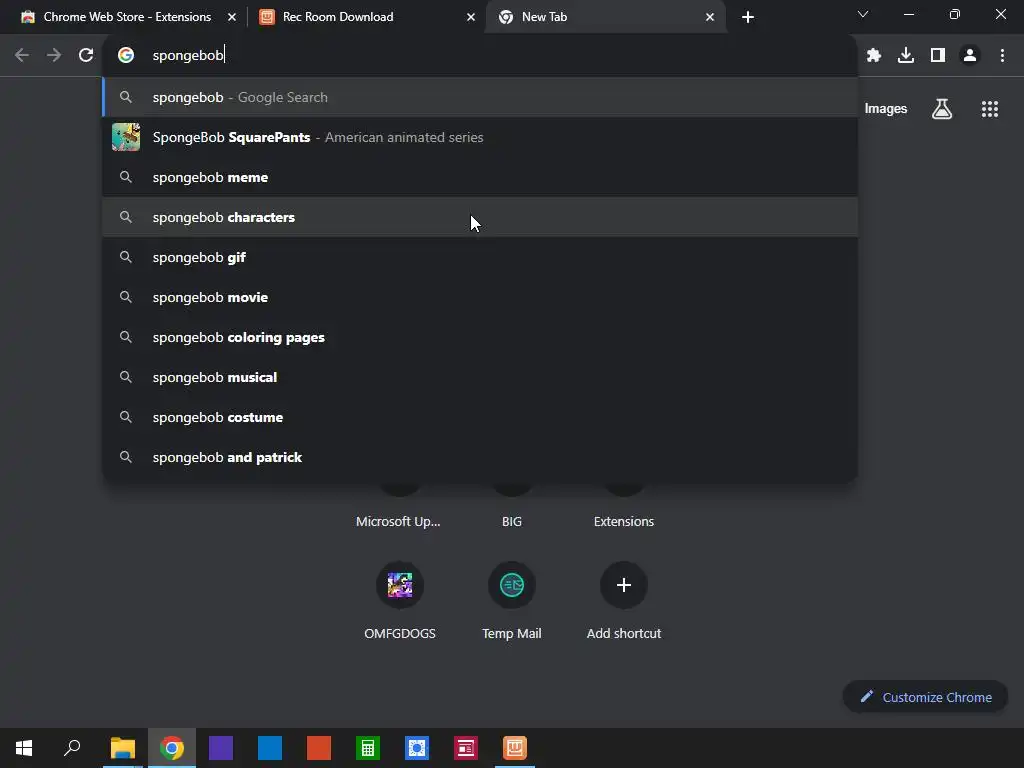Screen dimensions: 1024x768
Task: Open the Extensions puzzle icon
Action: (874, 56)
